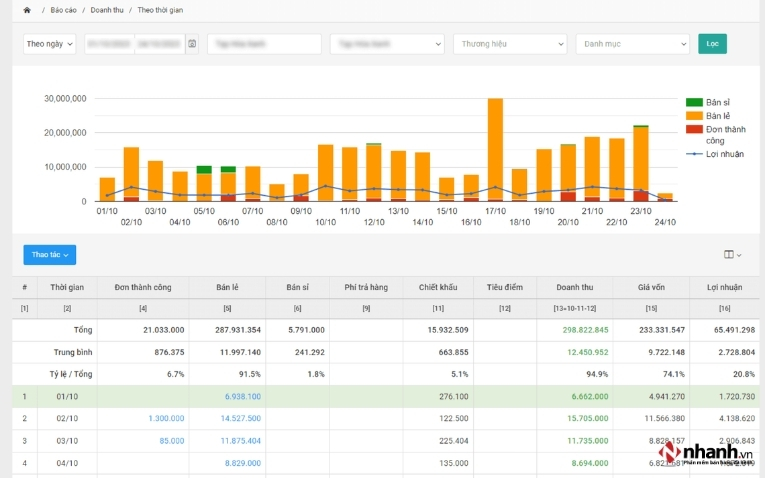
Task: Toggle Lợi nhuận line legend entry
Action: click(x=715, y=154)
